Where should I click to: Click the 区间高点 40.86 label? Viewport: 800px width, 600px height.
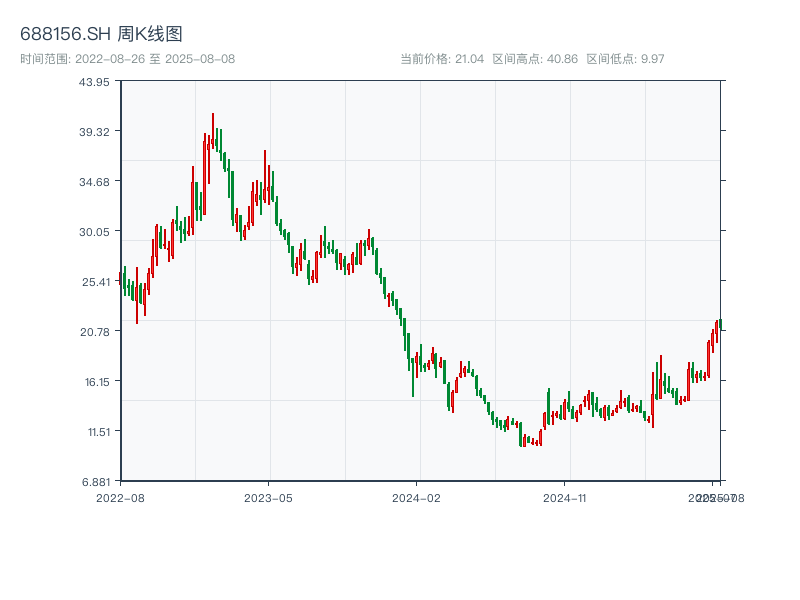[x=535, y=59]
